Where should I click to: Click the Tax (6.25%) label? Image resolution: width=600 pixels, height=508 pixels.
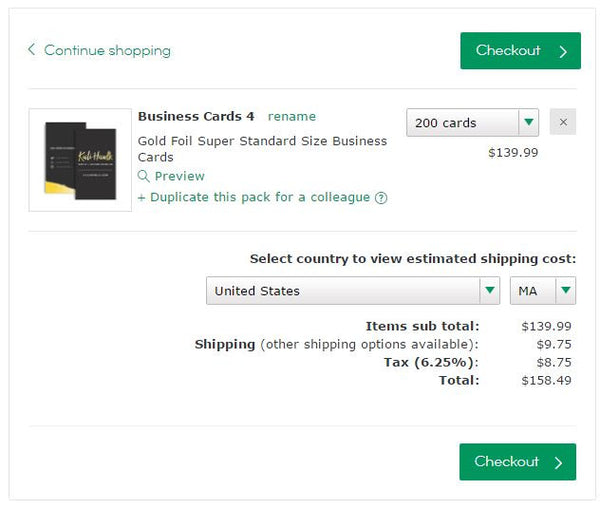pos(431,362)
